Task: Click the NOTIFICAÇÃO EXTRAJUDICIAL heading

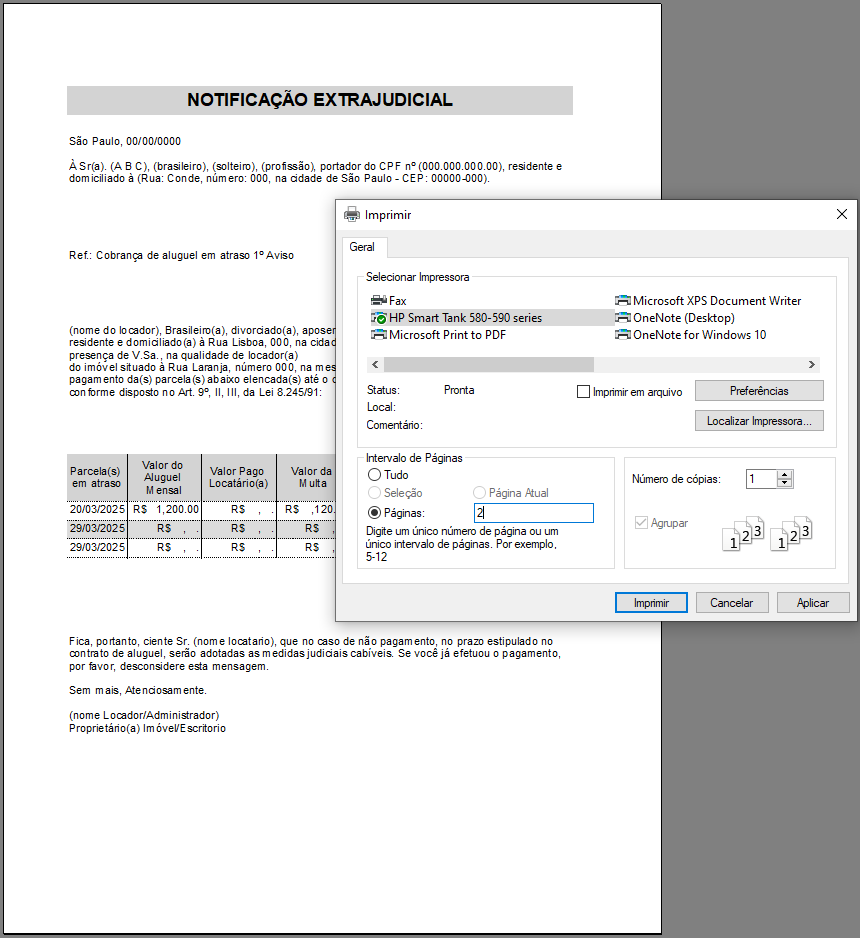Action: point(320,100)
